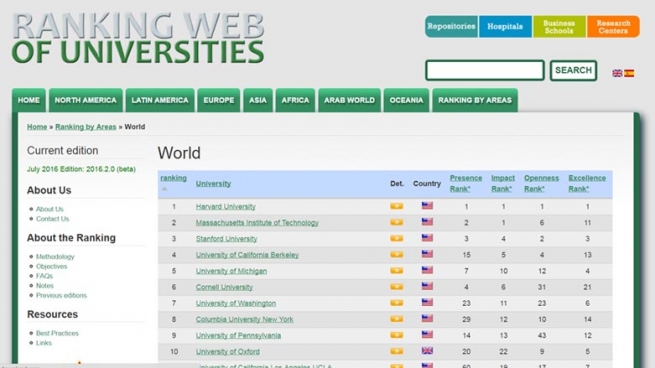The height and width of the screenshot is (368, 655).
Task: Open LATIN AMERICA tab
Action: [160, 100]
